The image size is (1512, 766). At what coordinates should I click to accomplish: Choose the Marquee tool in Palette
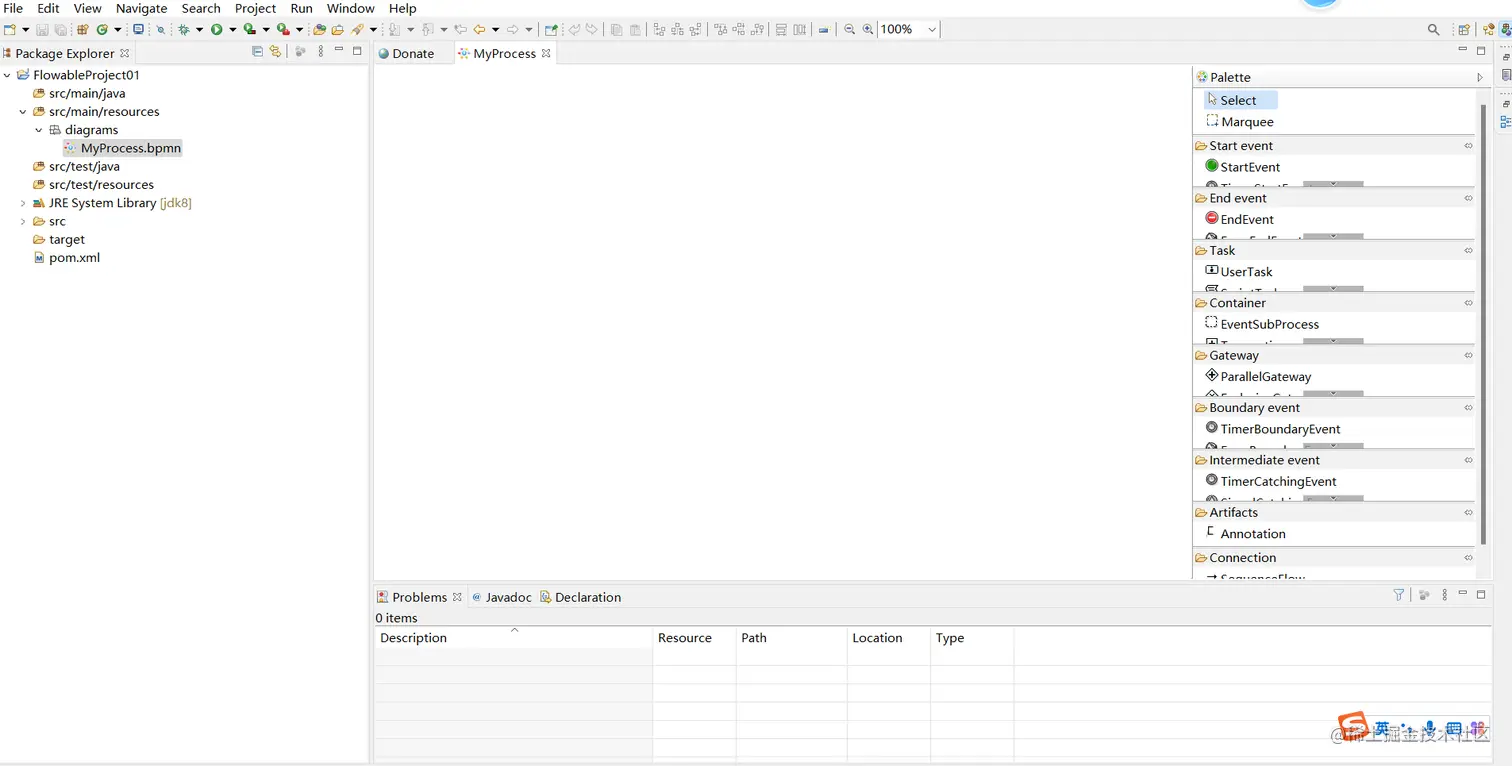point(1240,122)
